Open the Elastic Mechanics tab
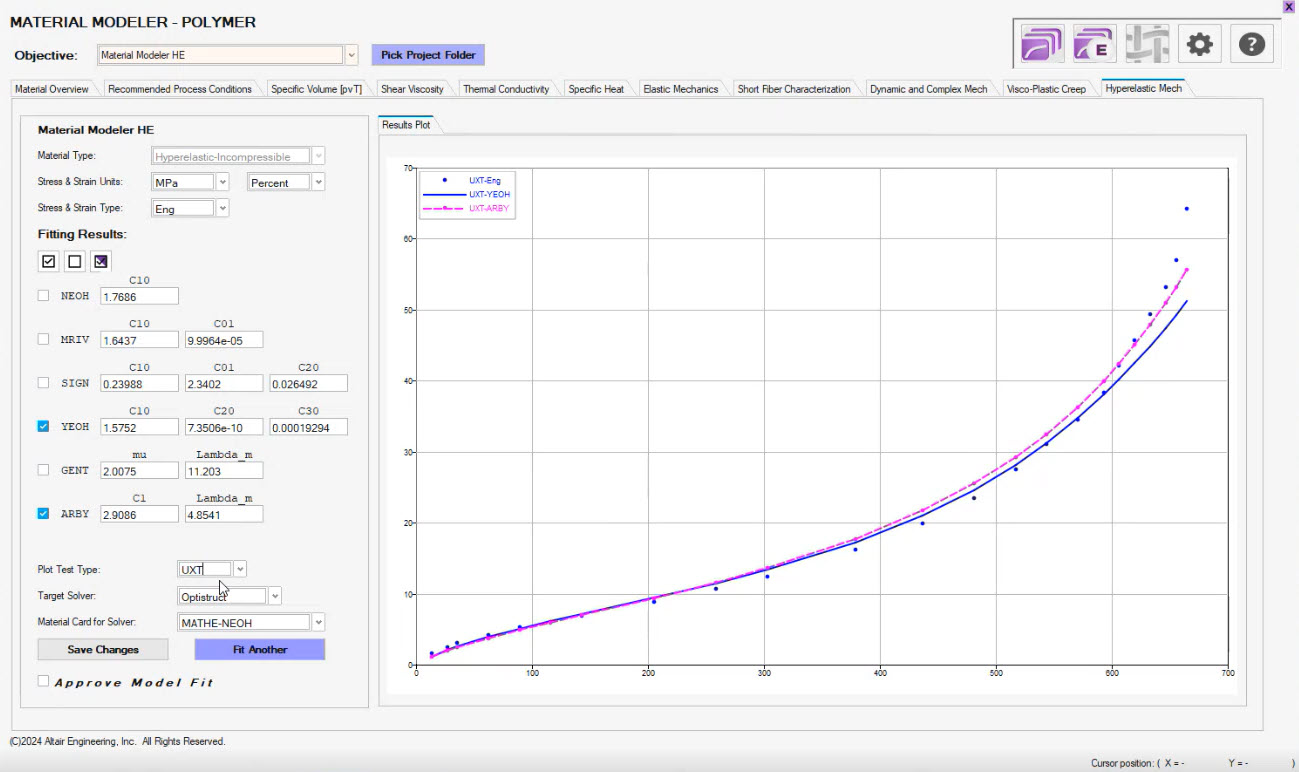The height and width of the screenshot is (772, 1299). click(x=680, y=89)
